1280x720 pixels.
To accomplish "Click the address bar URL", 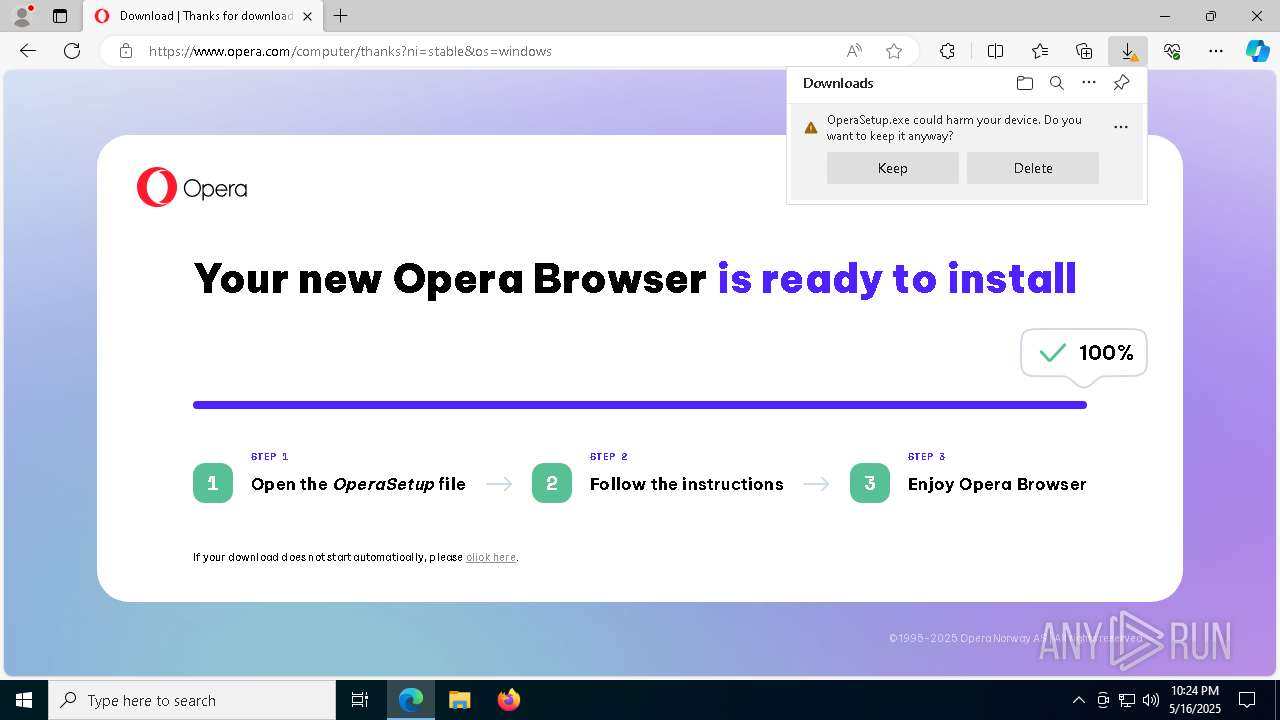I will pyautogui.click(x=350, y=51).
